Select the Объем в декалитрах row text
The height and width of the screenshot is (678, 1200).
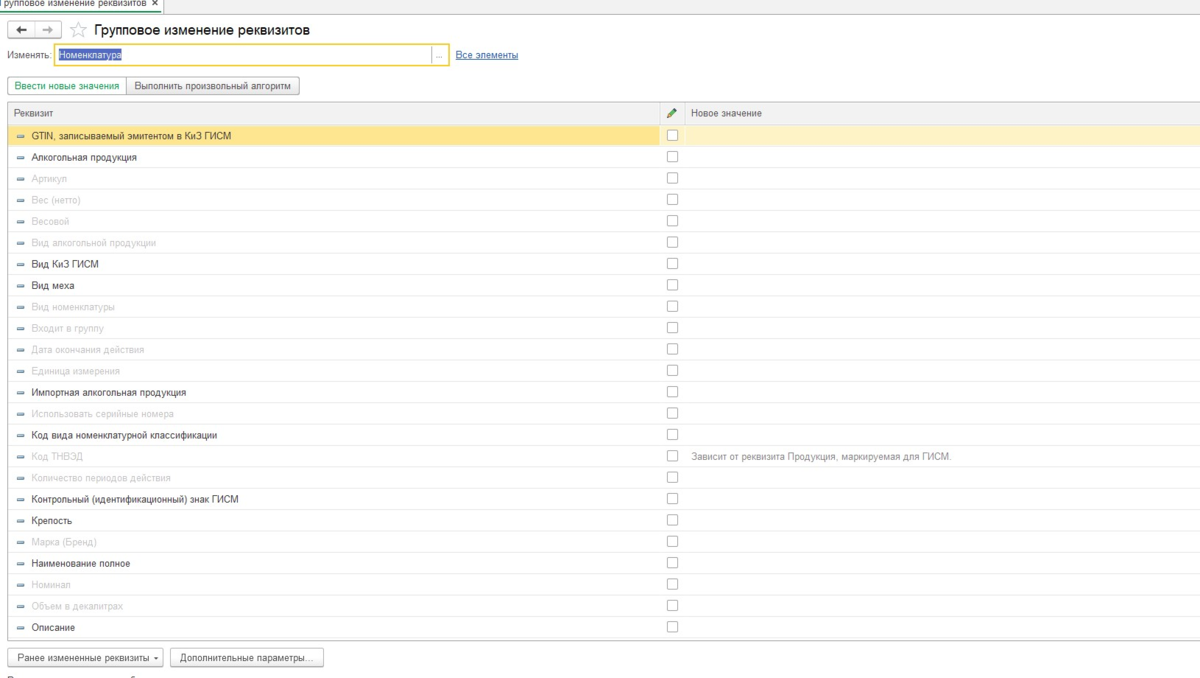(x=77, y=606)
